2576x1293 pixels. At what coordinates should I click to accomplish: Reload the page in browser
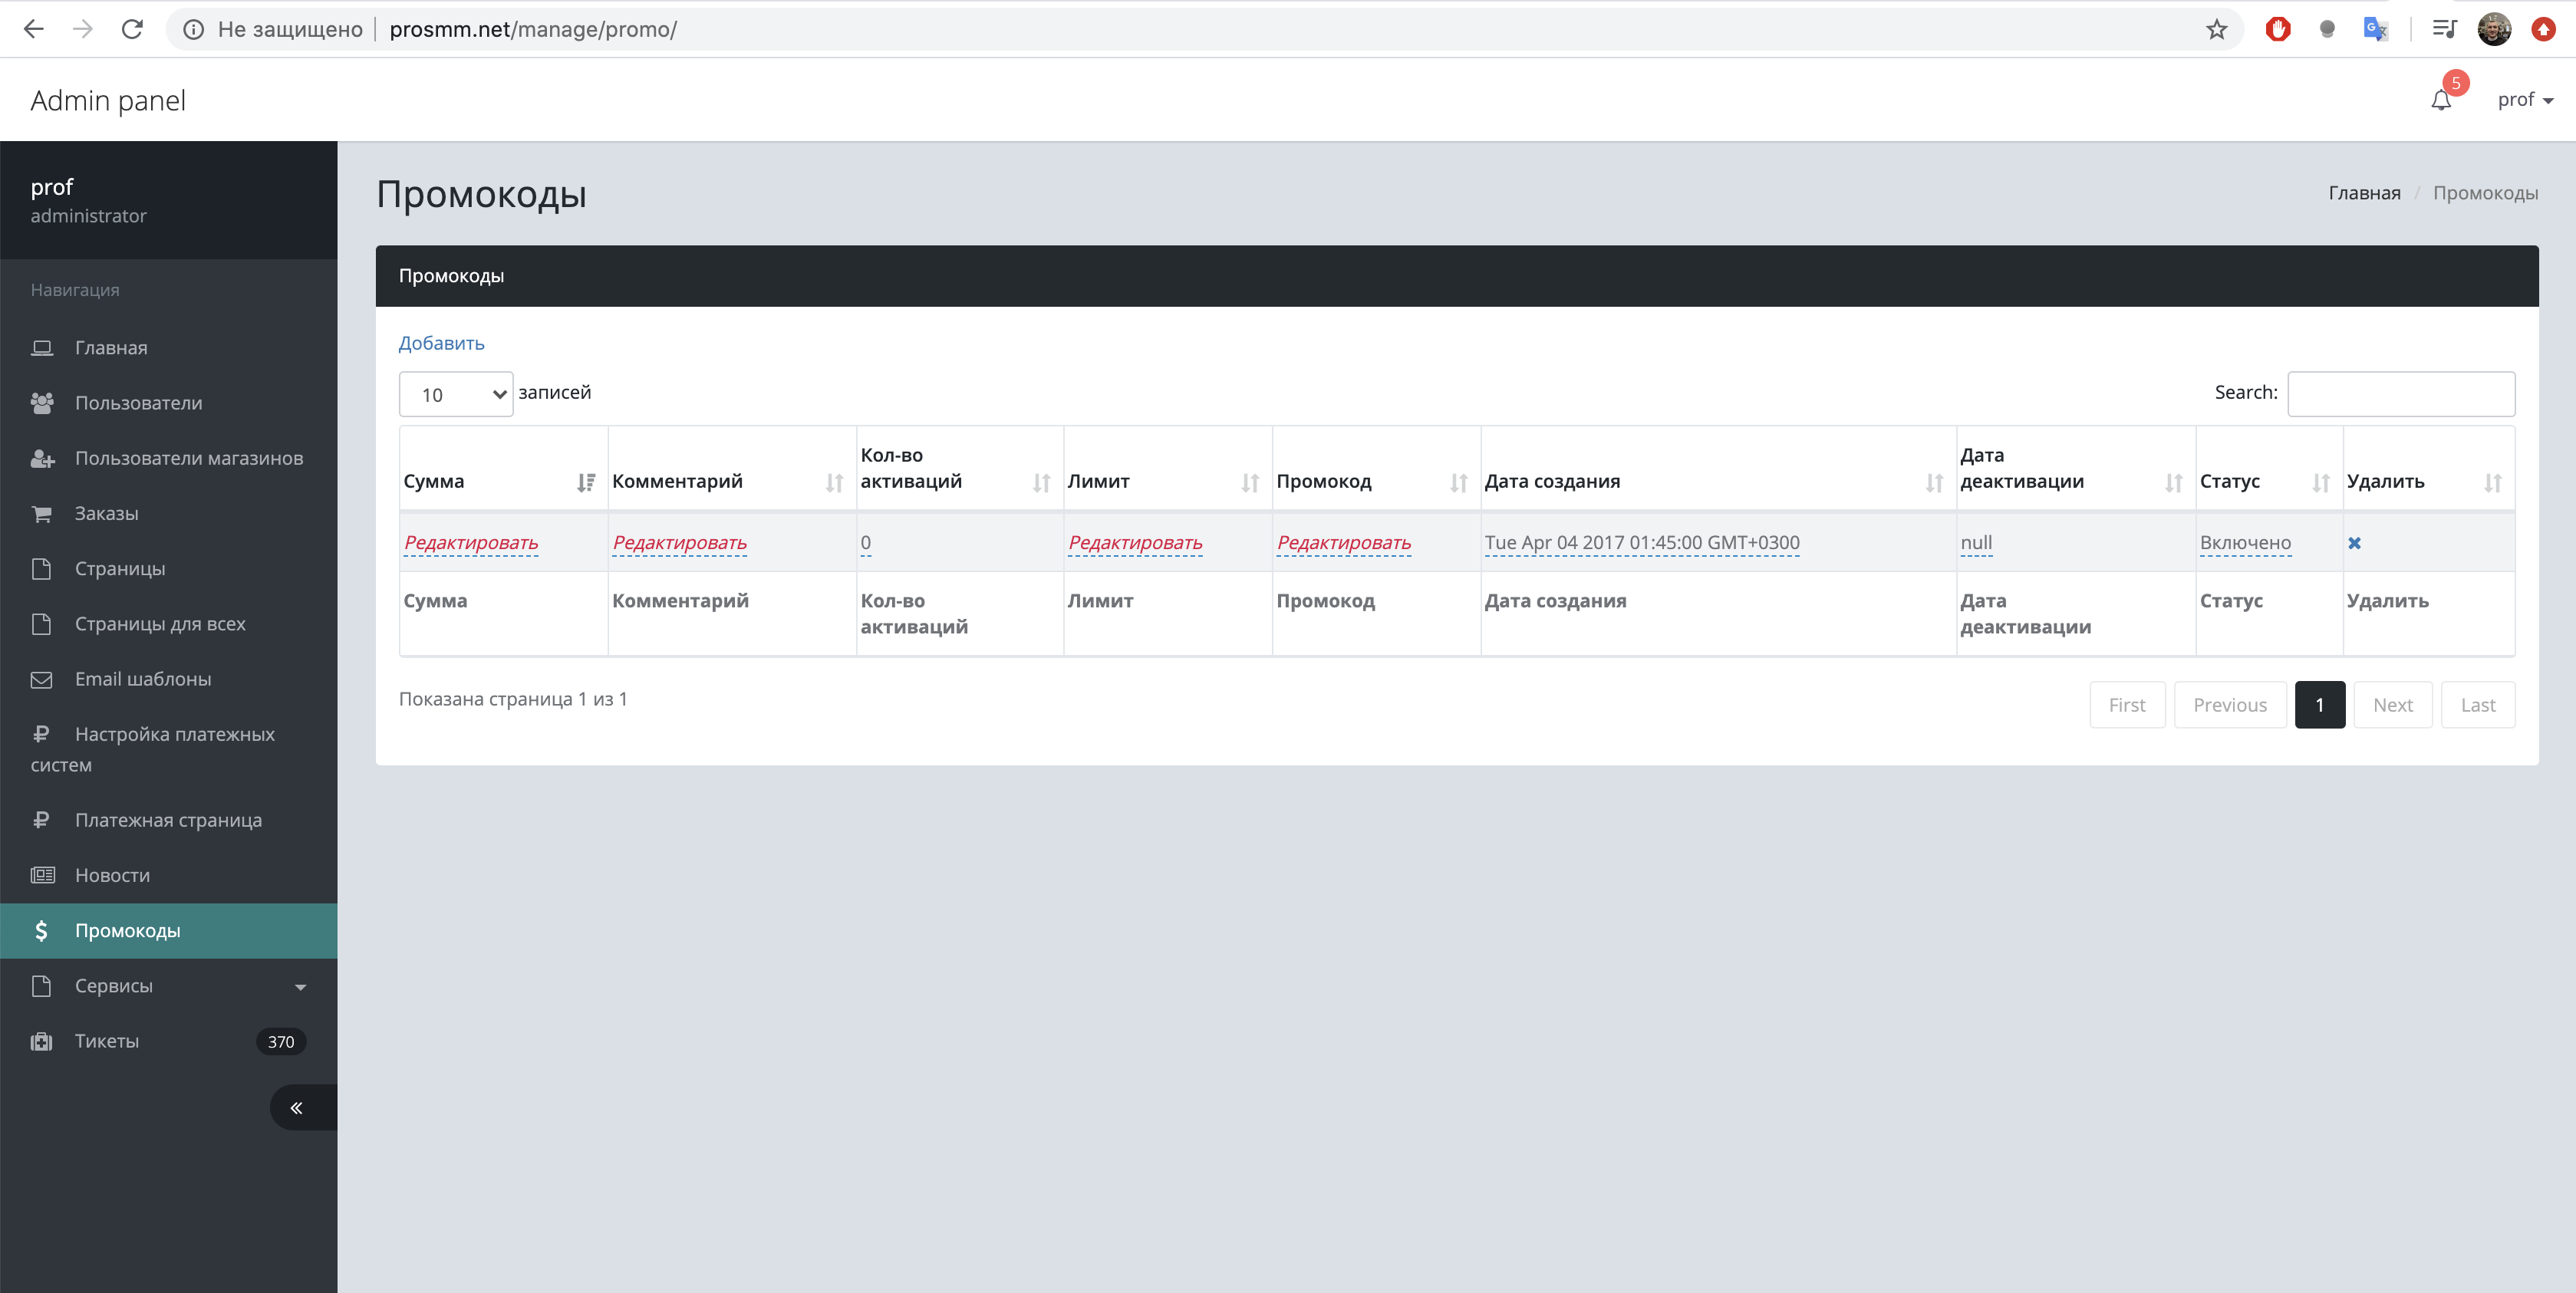(x=132, y=29)
